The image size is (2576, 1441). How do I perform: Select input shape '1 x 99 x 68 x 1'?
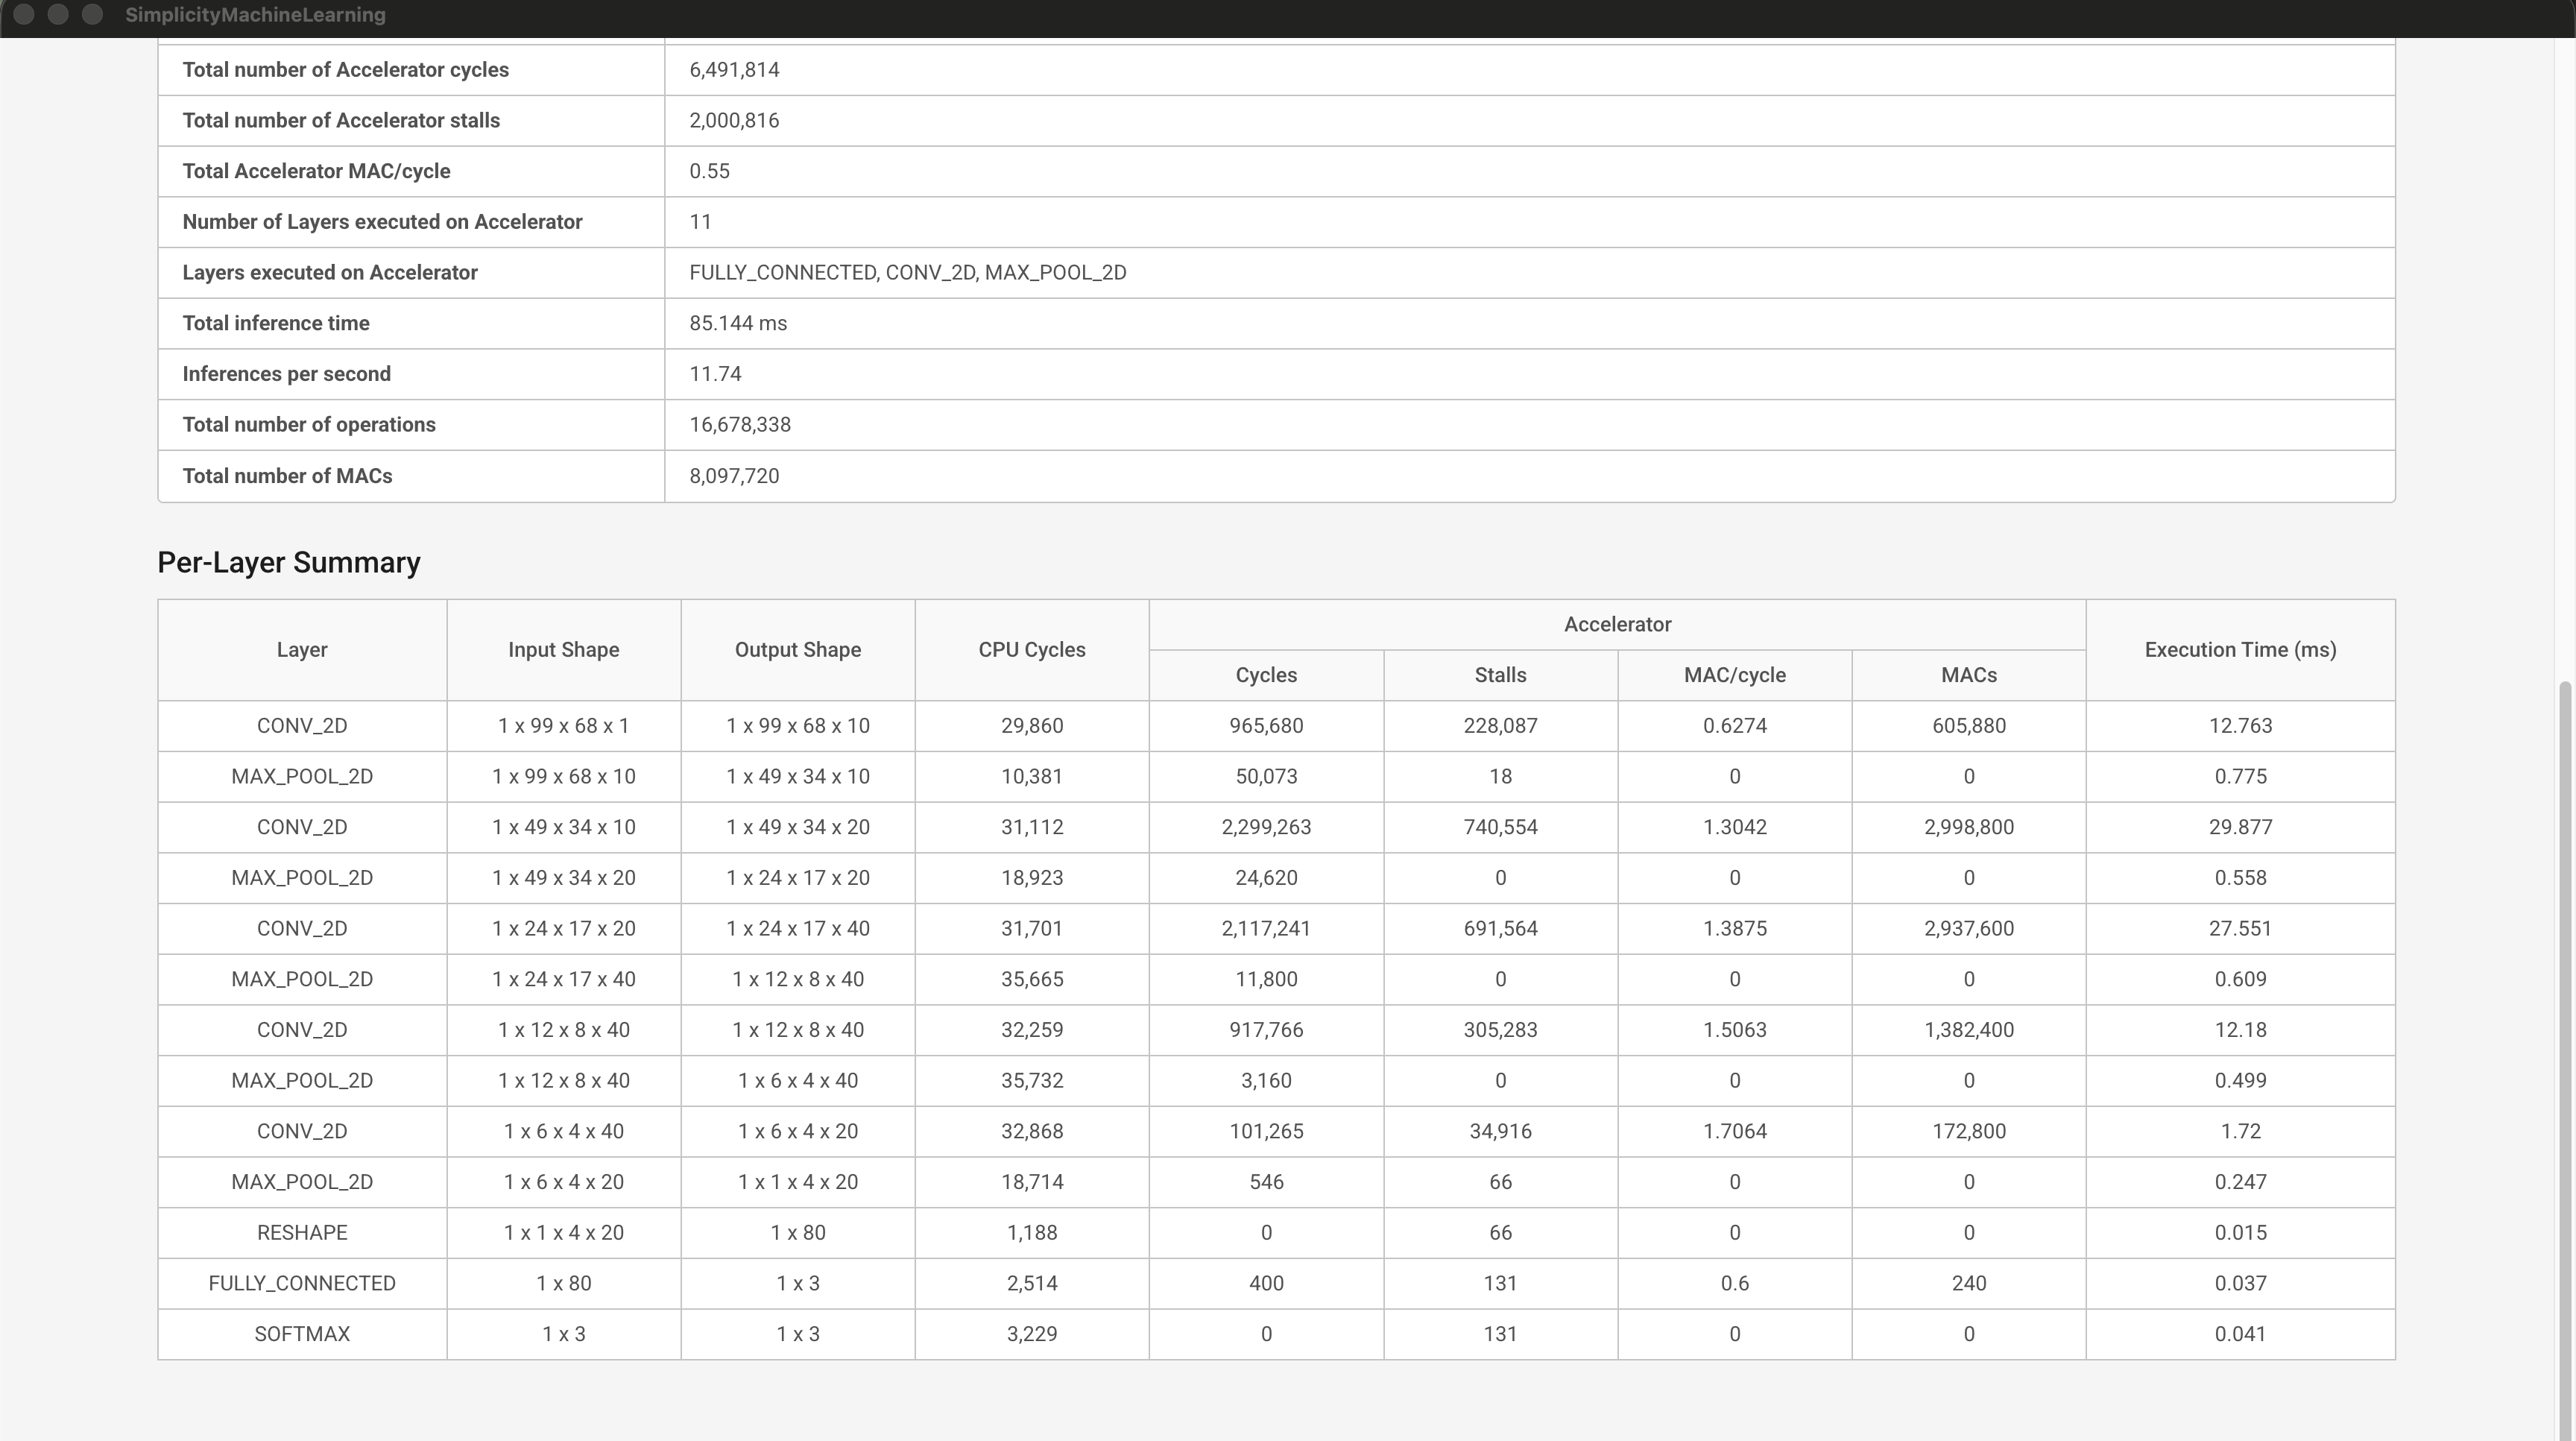[x=564, y=726]
